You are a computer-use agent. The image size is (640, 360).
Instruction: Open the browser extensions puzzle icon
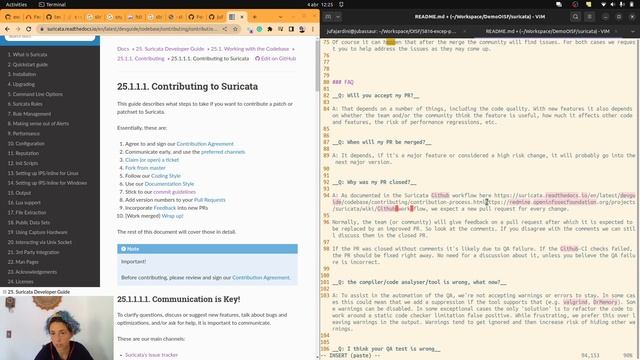click(x=270, y=29)
